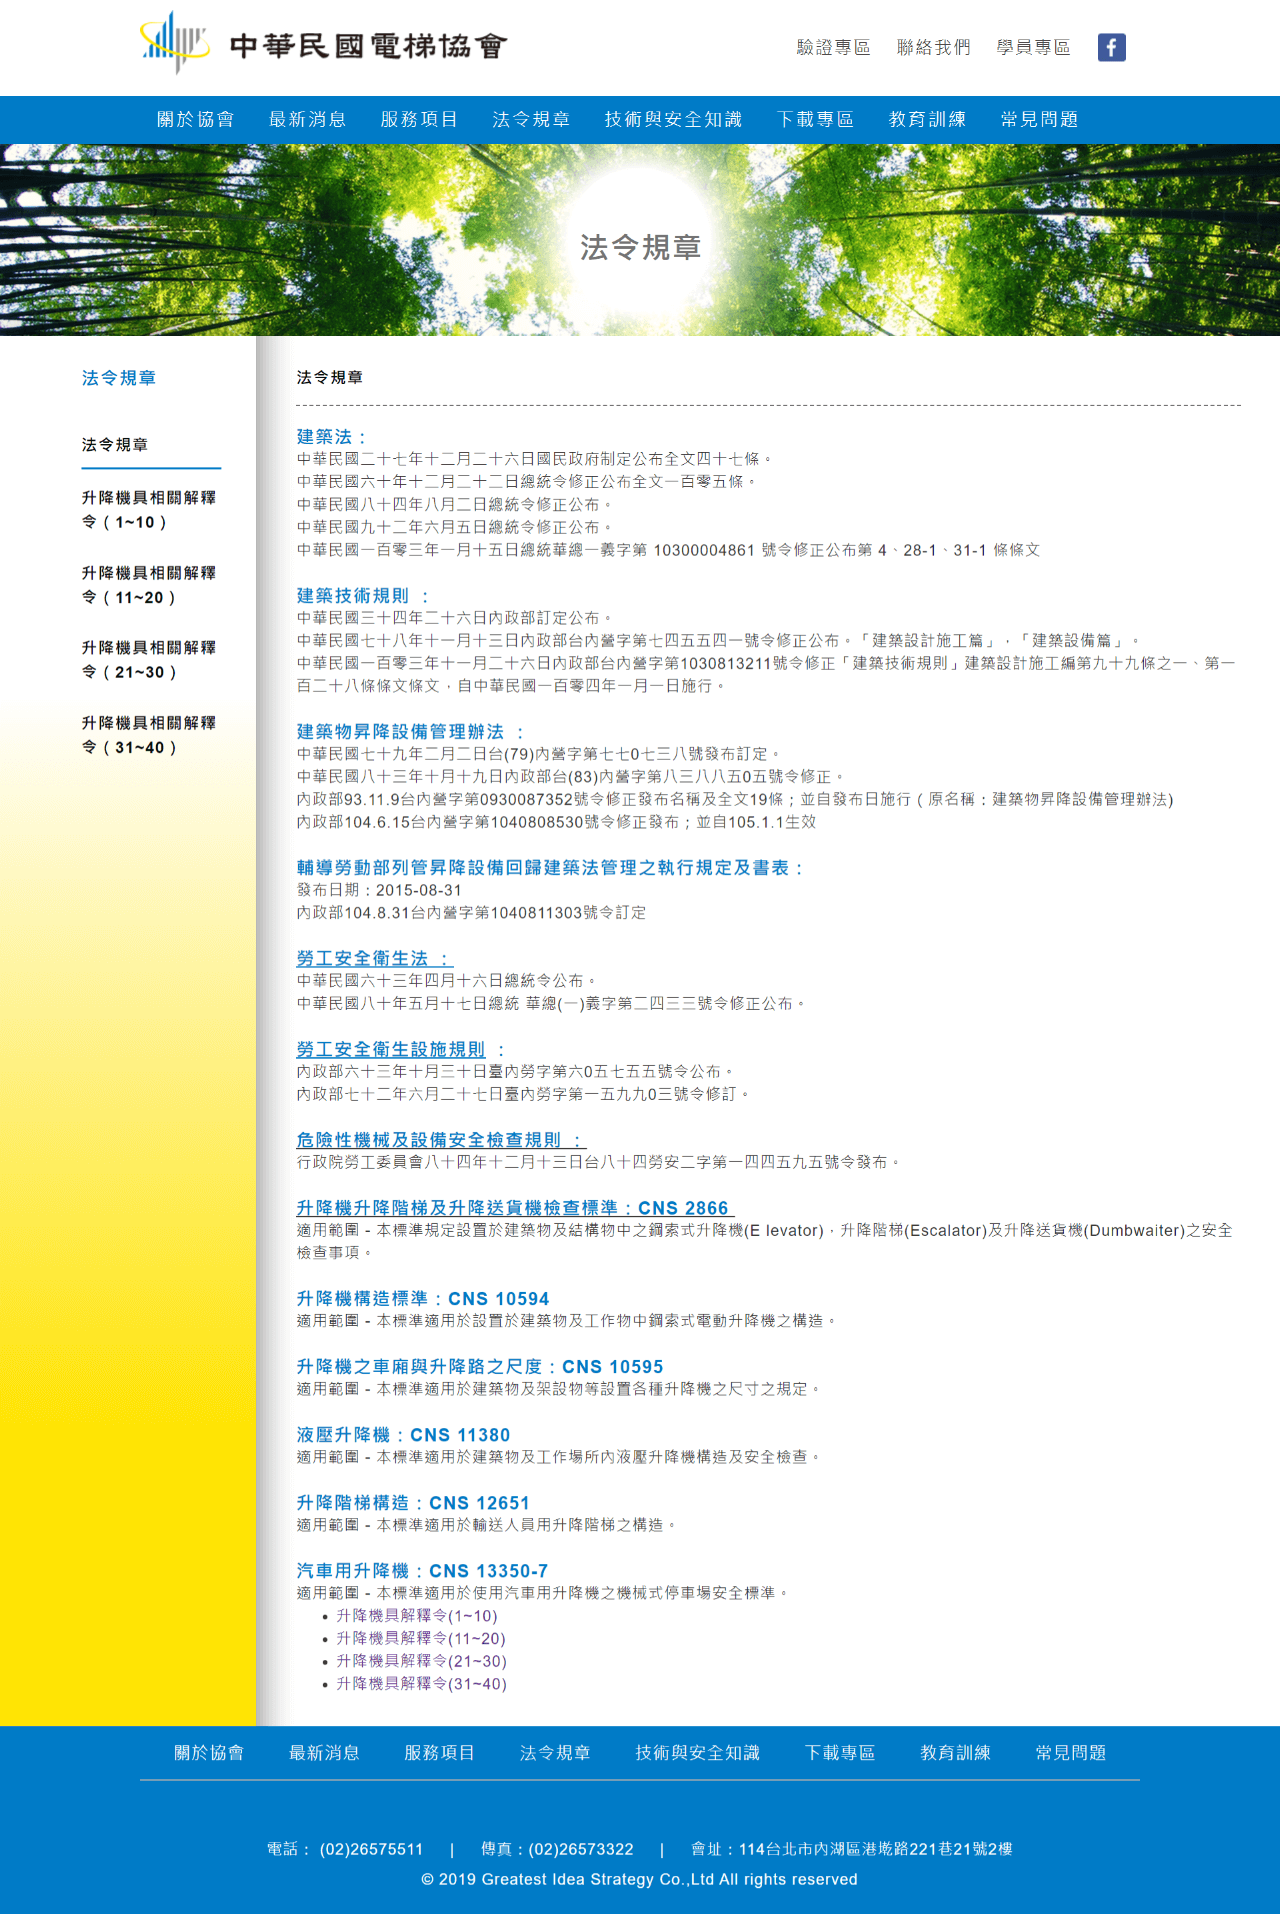Viewport: 1280px width, 1914px height.
Task: Select 下載專區 in the top navigation bar
Action: [816, 119]
